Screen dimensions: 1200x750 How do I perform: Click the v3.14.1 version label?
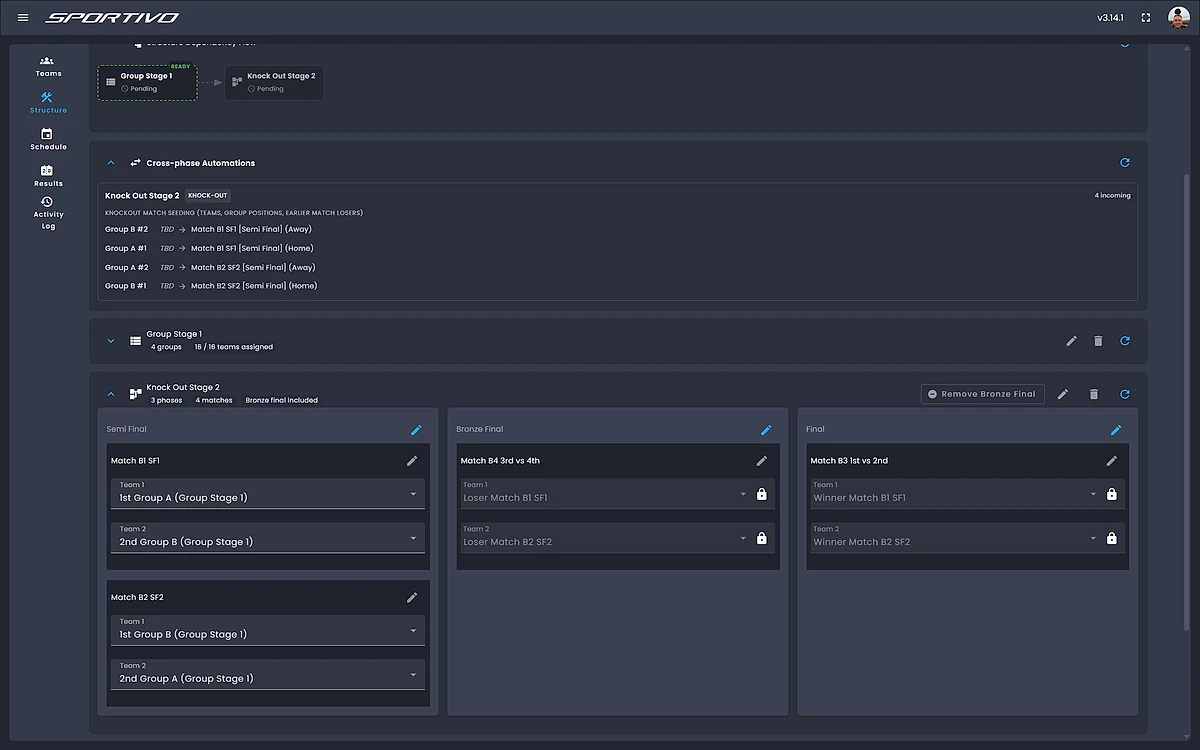click(1111, 18)
